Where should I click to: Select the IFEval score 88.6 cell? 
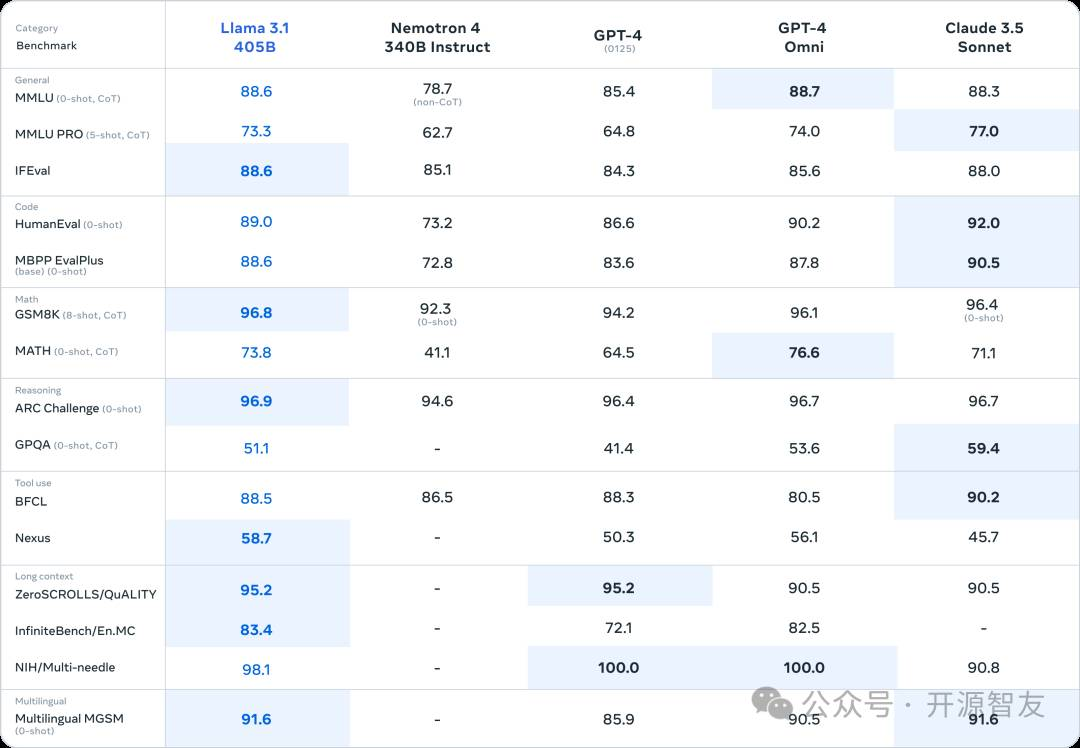pyautogui.click(x=256, y=171)
